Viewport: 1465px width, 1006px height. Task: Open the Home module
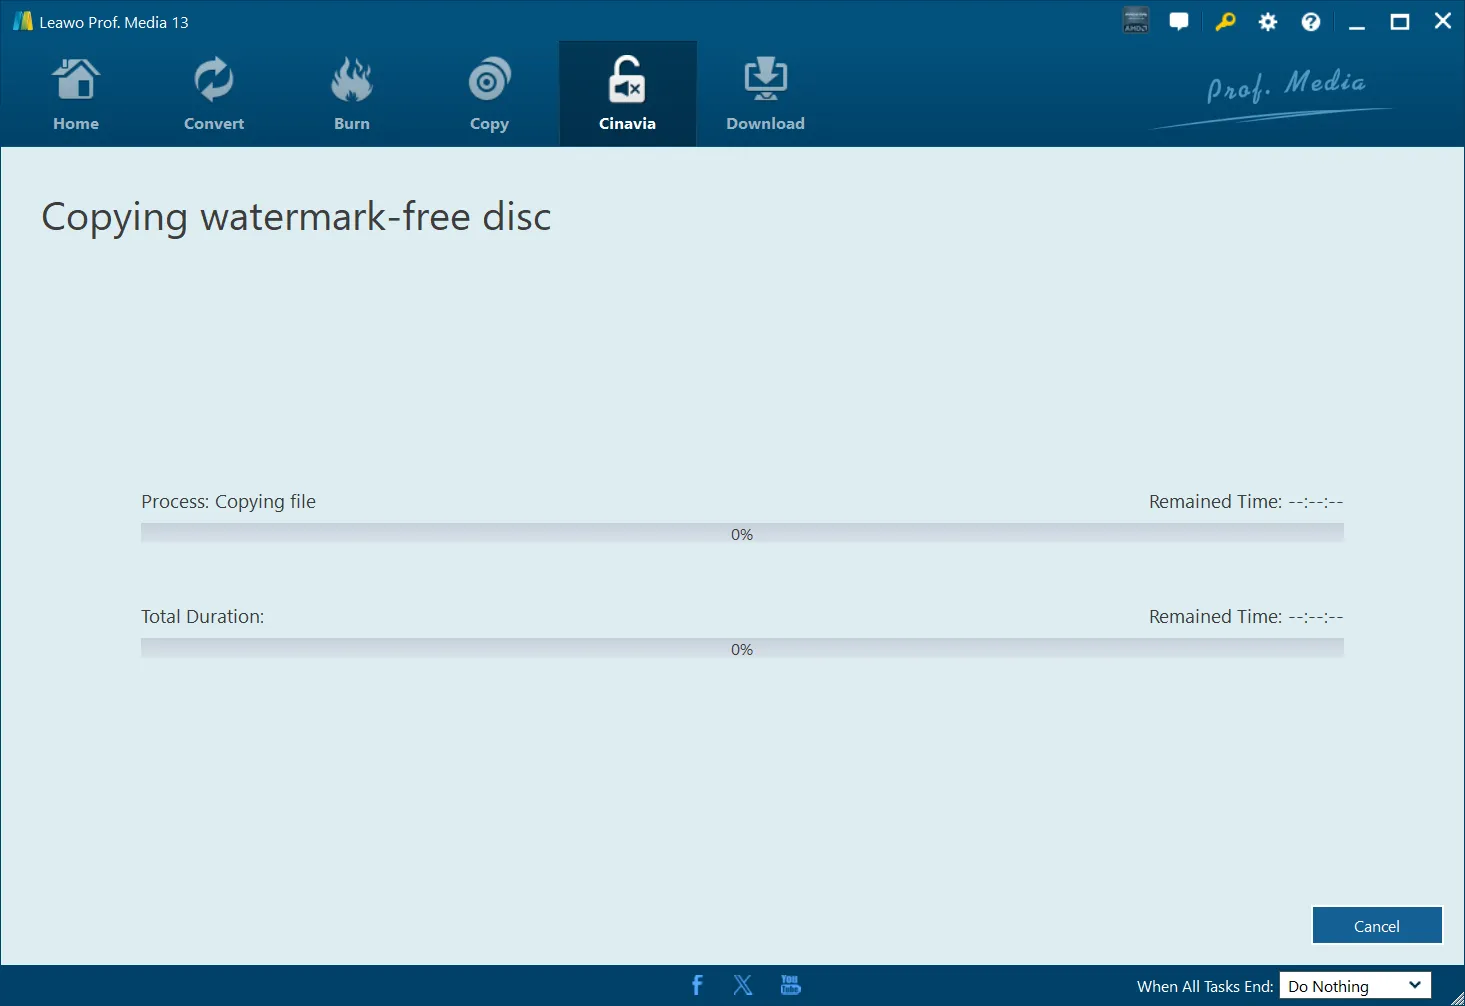(76, 94)
